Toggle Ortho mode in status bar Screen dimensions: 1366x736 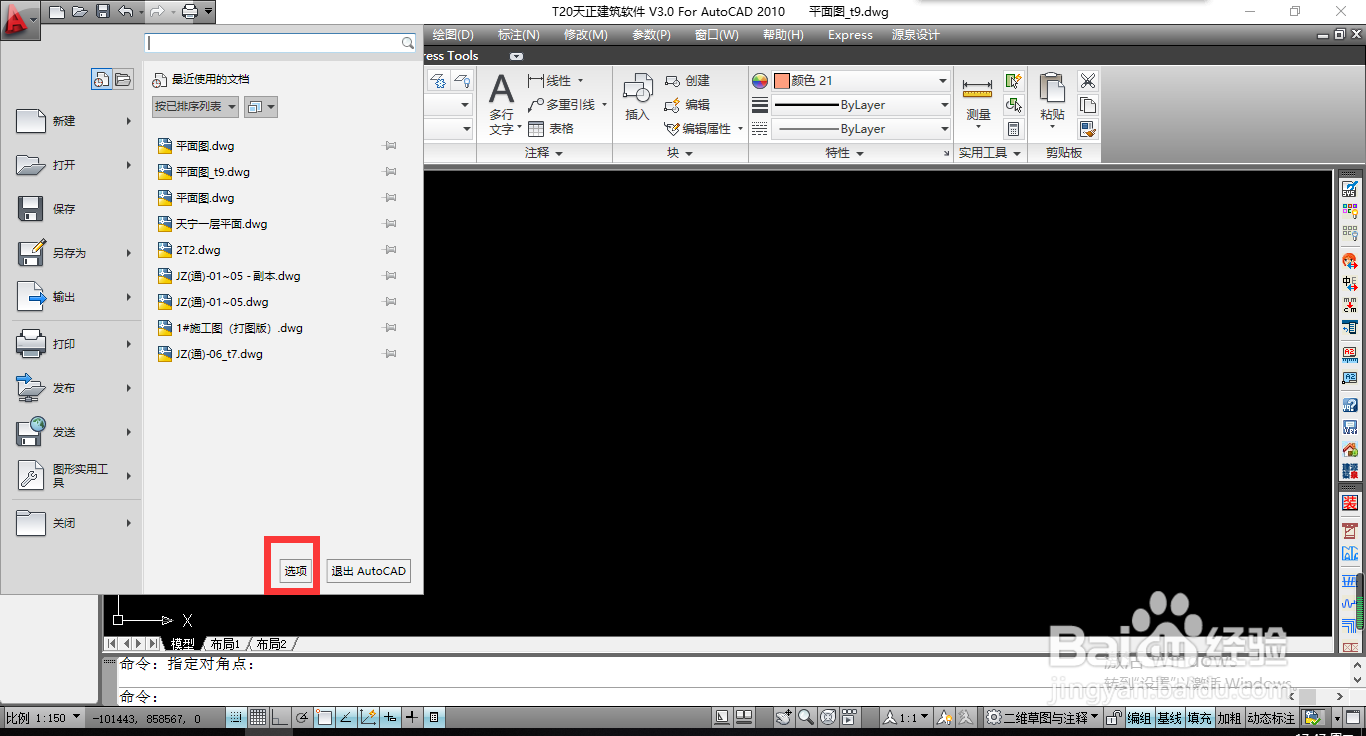coord(280,718)
